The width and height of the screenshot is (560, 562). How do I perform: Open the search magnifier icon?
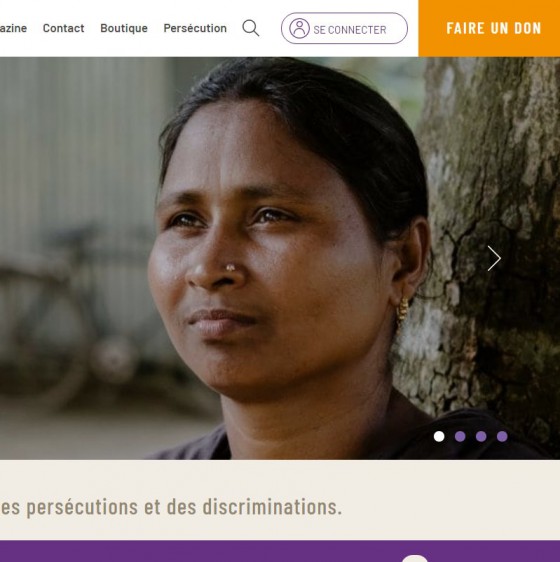coord(251,28)
